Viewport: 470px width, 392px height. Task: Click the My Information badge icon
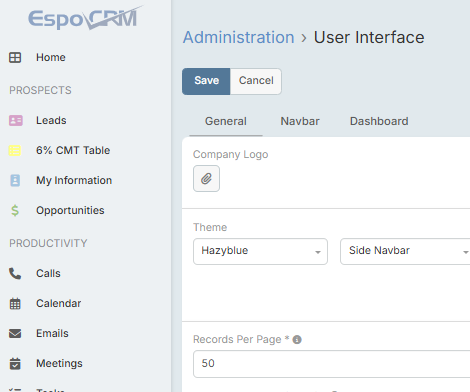[15, 180]
